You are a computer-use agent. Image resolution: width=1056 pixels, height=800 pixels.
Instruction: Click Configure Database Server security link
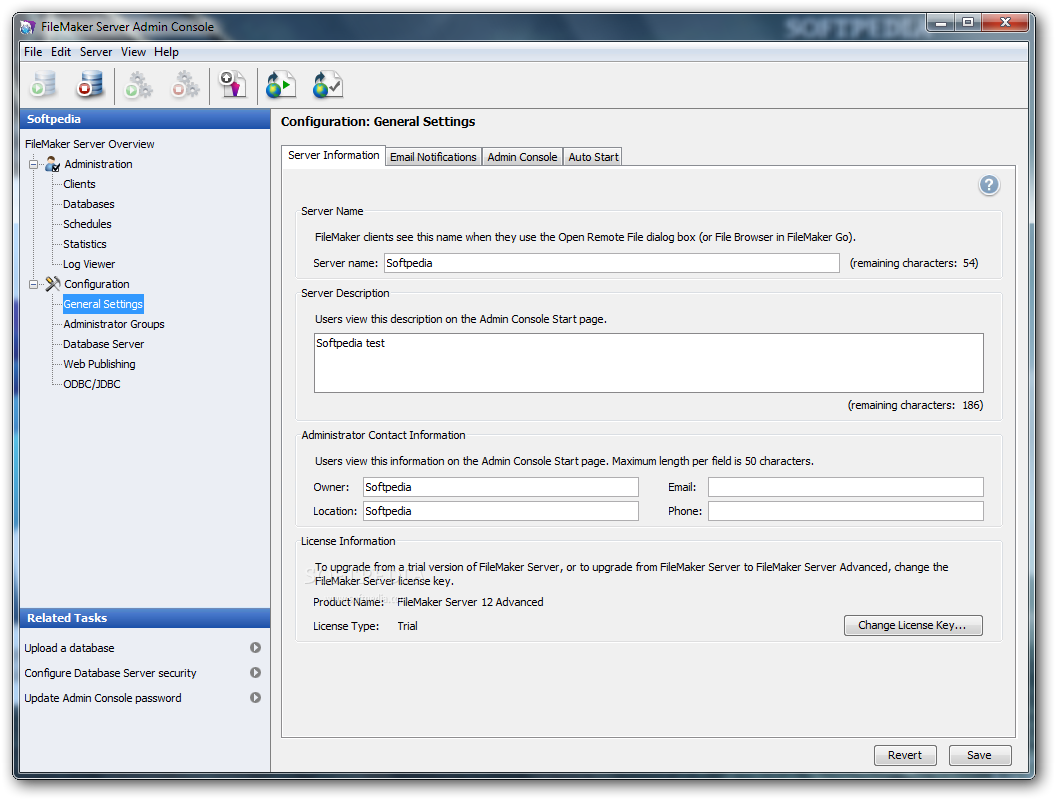pos(110,673)
